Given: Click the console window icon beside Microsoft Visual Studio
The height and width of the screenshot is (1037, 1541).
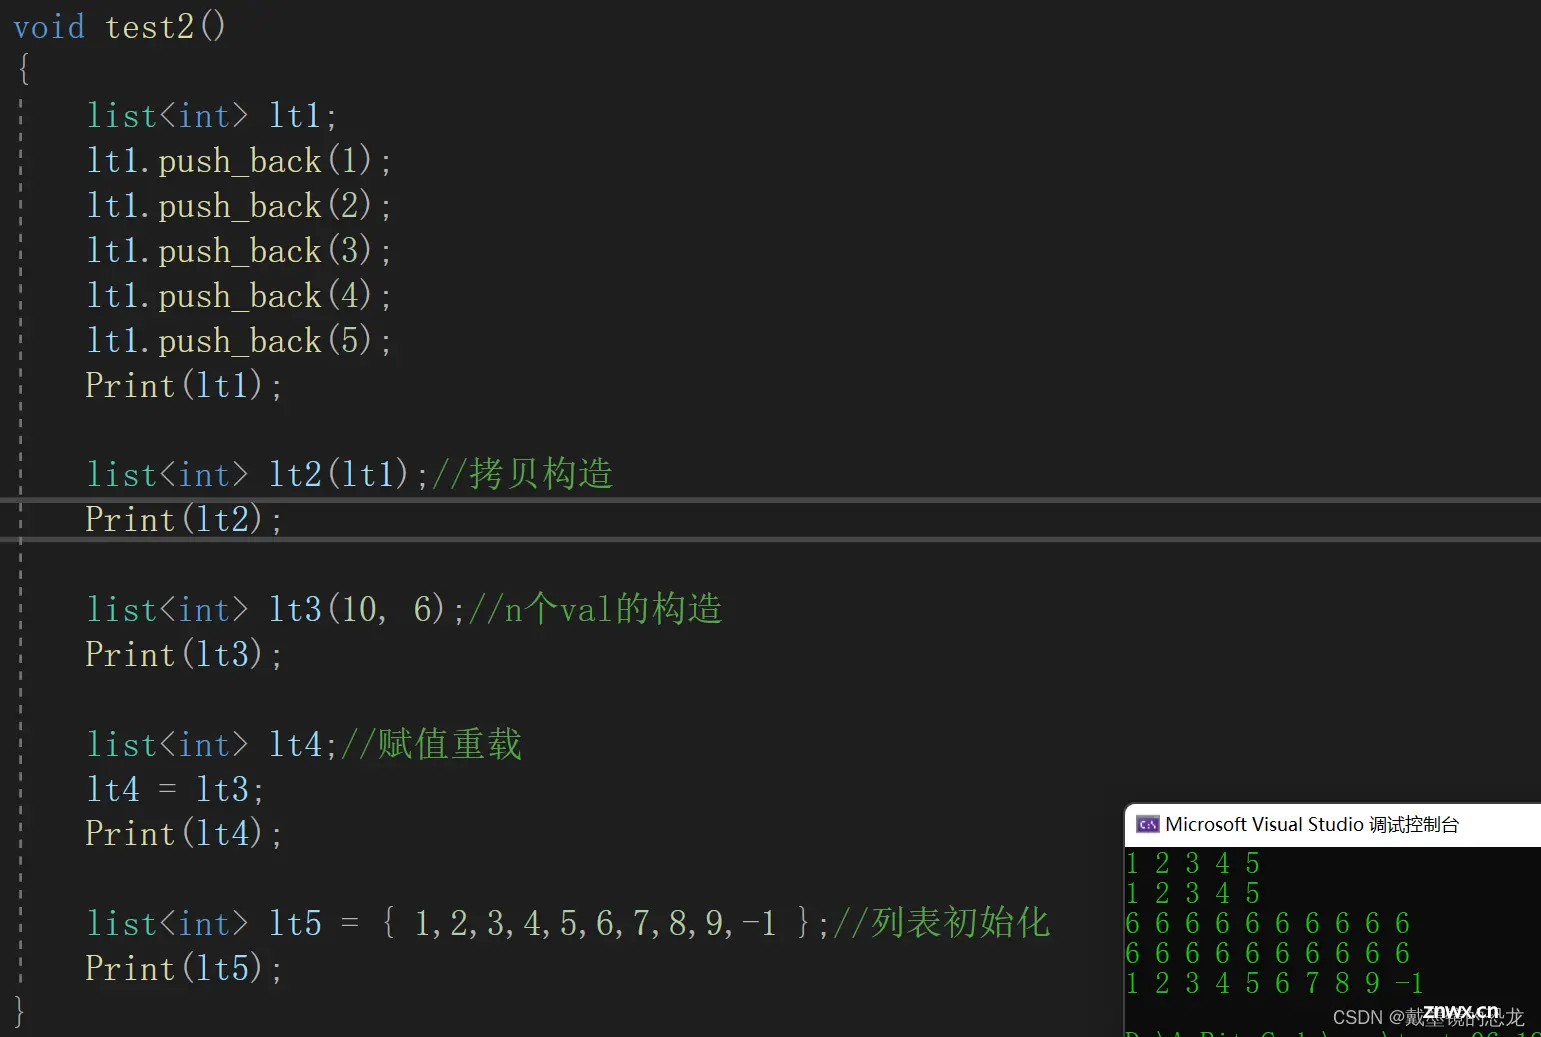Looking at the screenshot, I should pos(1147,825).
